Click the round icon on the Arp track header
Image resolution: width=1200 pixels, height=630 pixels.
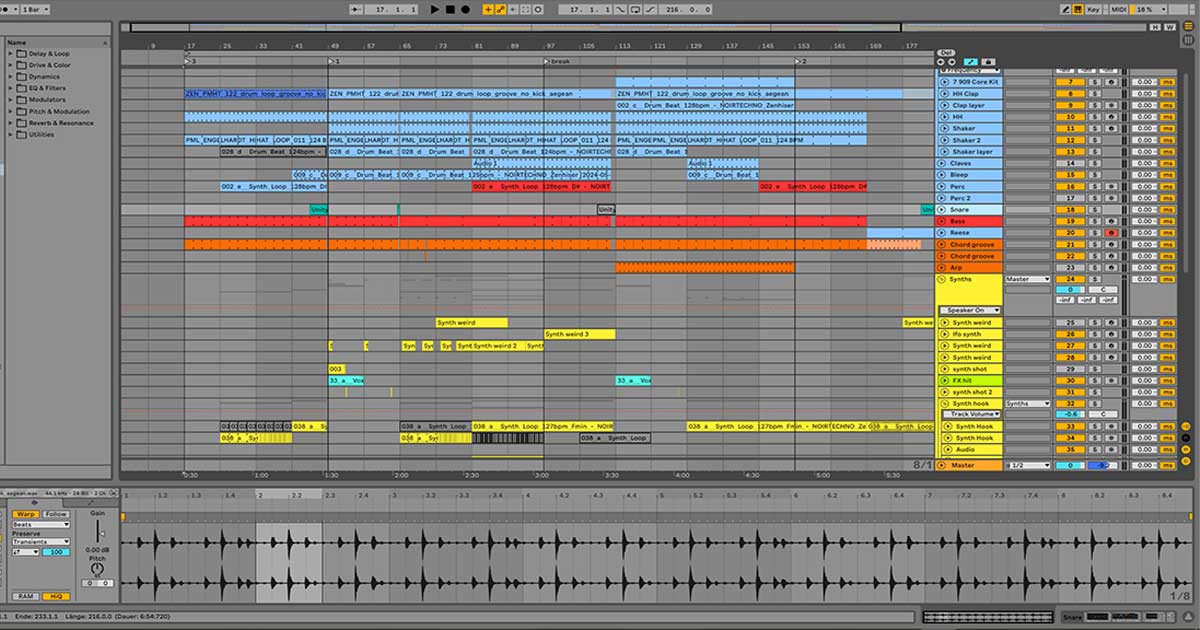(942, 268)
